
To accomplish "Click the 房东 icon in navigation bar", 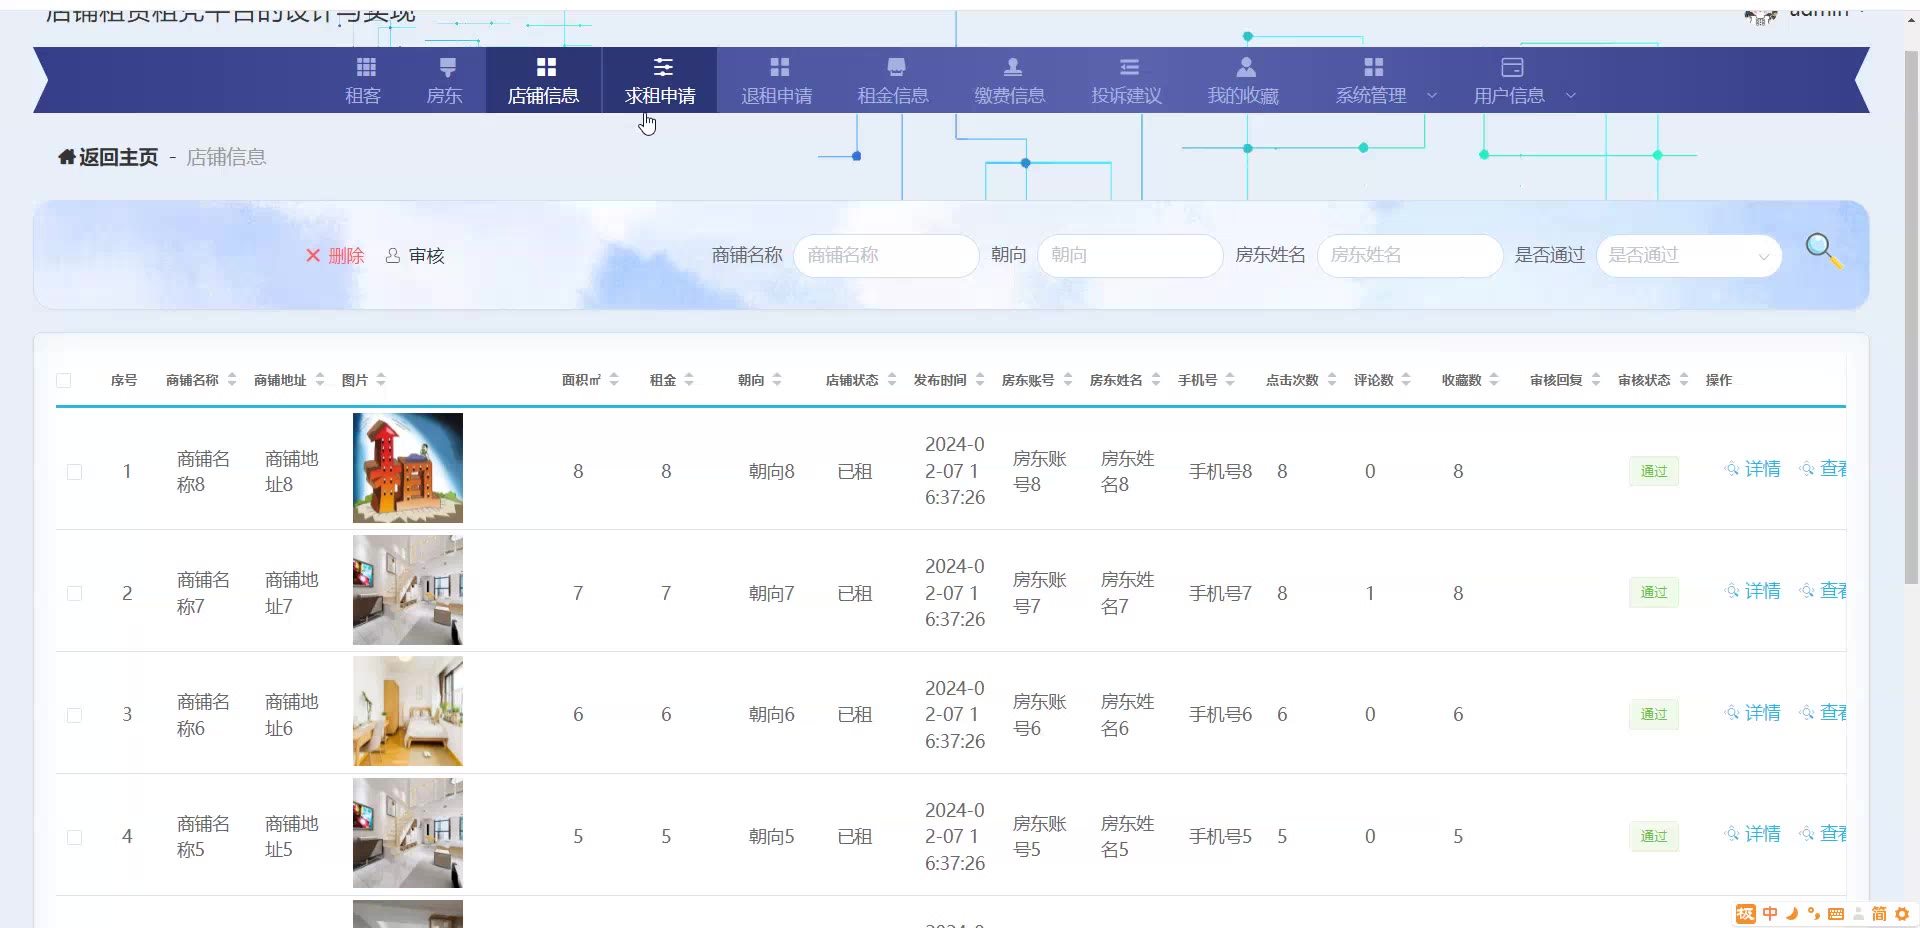I will point(447,67).
